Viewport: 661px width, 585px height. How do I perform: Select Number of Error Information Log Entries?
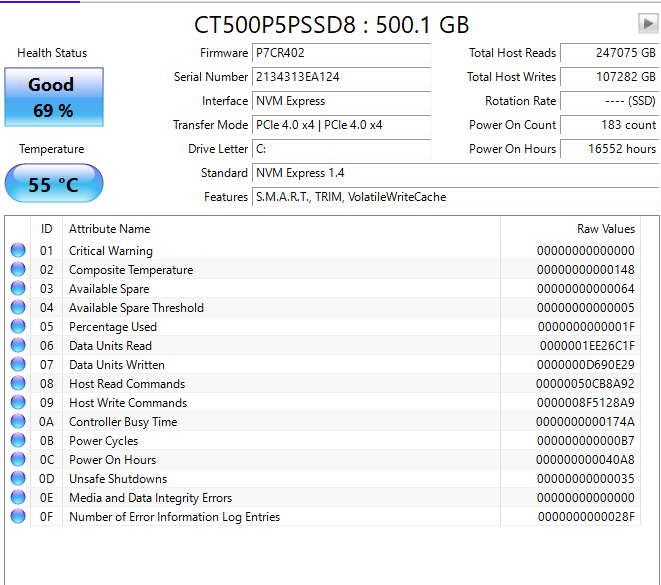click(x=175, y=517)
